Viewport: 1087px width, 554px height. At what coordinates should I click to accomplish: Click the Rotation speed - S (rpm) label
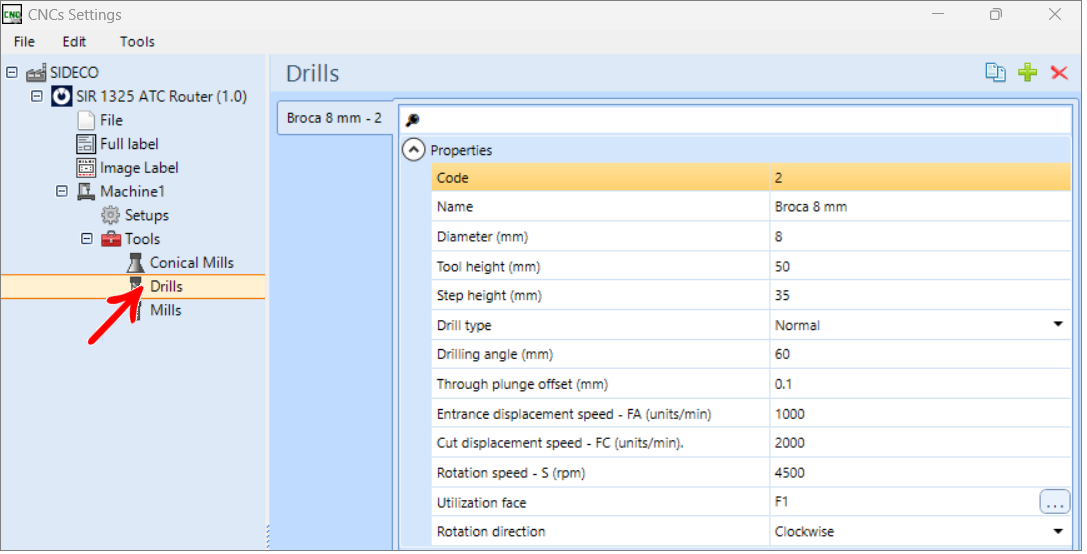pyautogui.click(x=511, y=473)
